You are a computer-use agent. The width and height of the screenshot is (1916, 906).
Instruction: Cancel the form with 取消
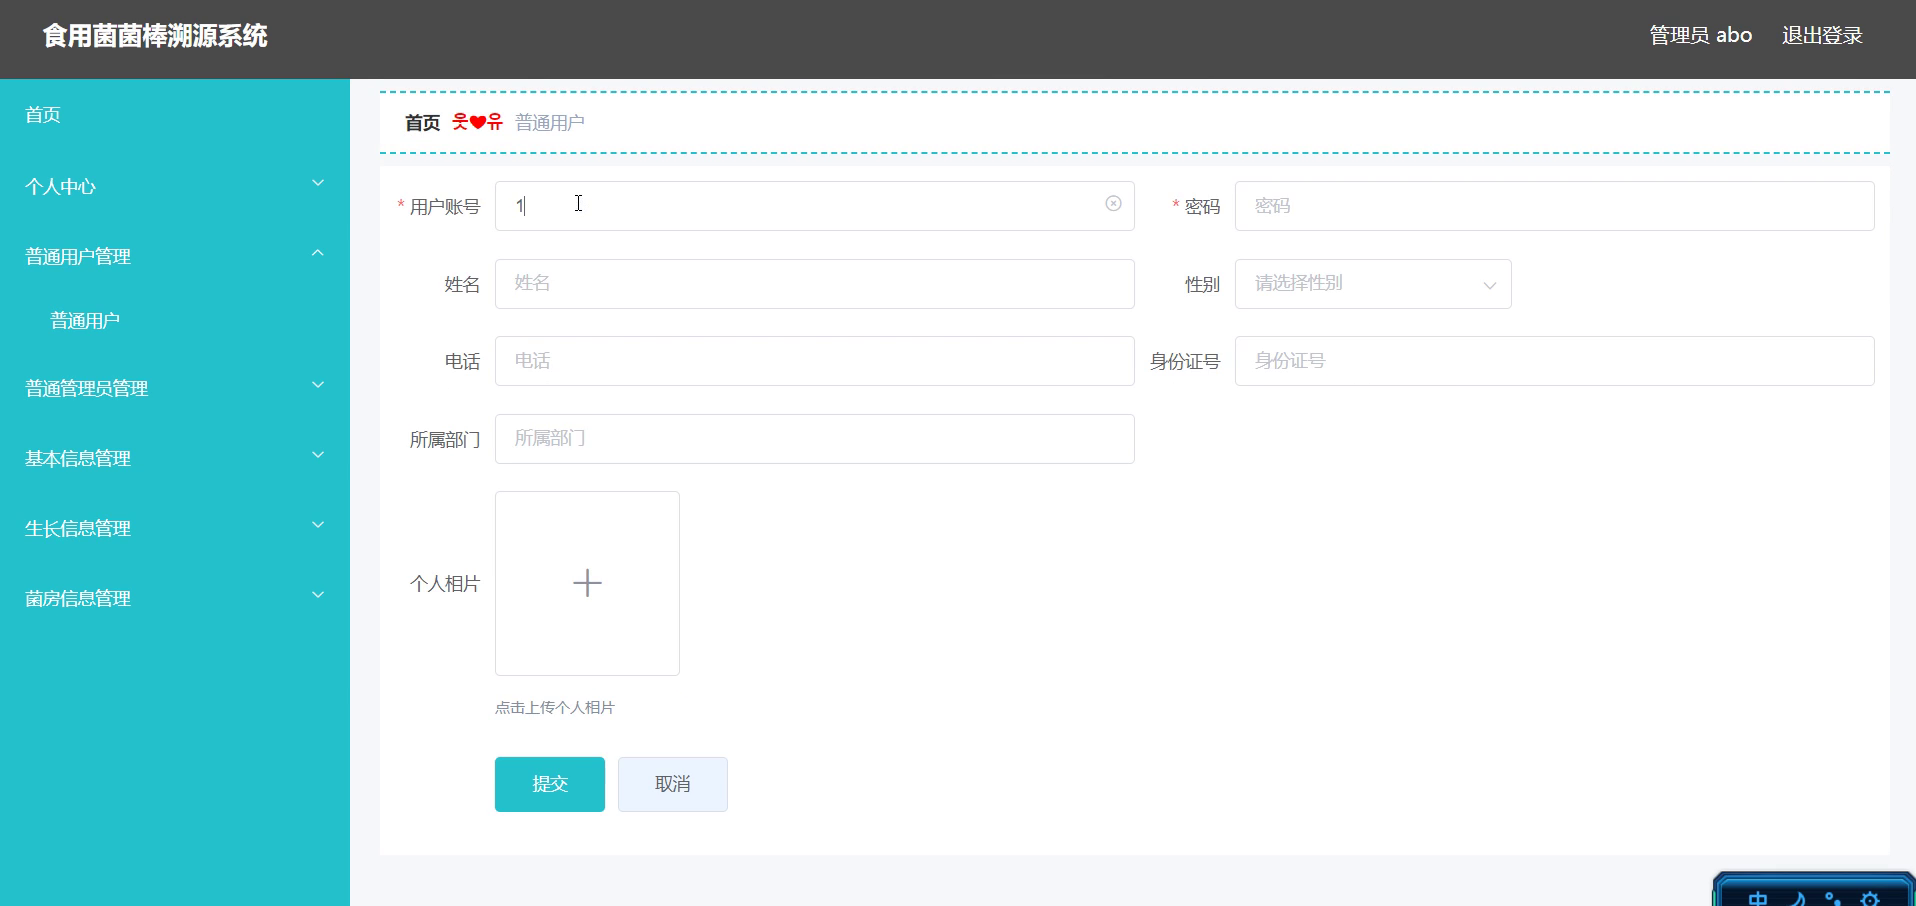click(x=673, y=784)
